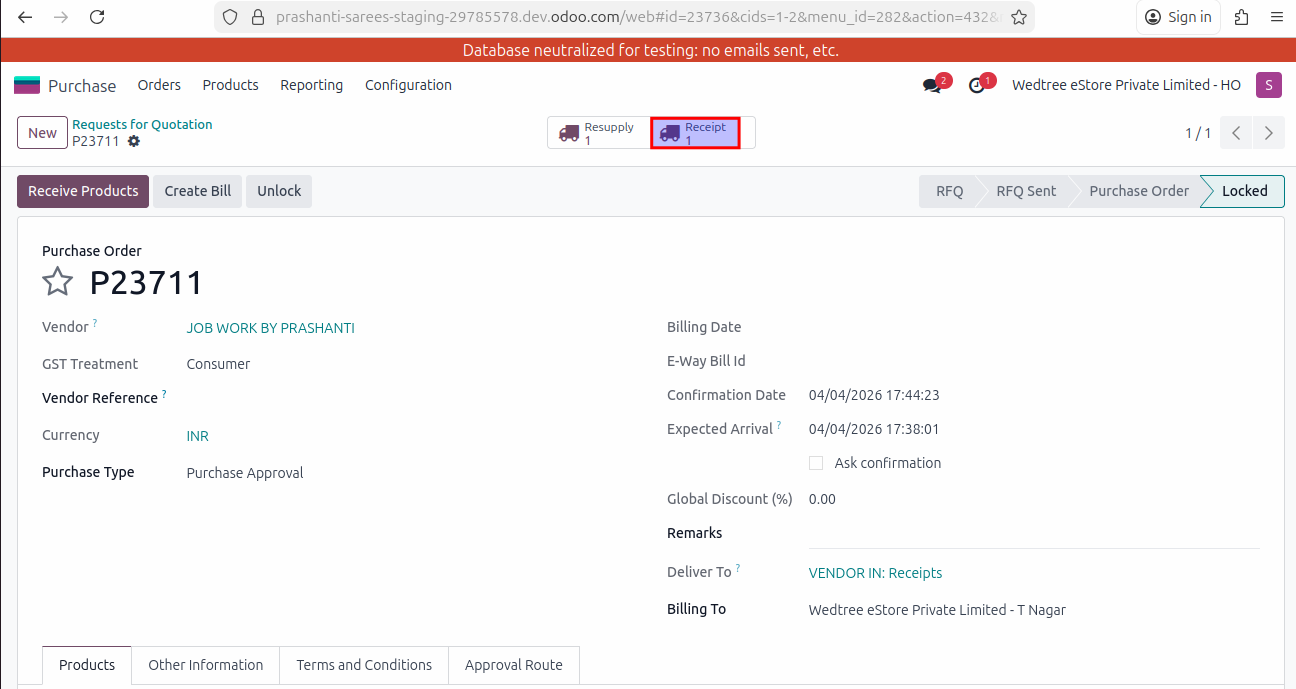This screenshot has width=1296, height=689.
Task: Open the conversations messages icon
Action: click(x=933, y=85)
